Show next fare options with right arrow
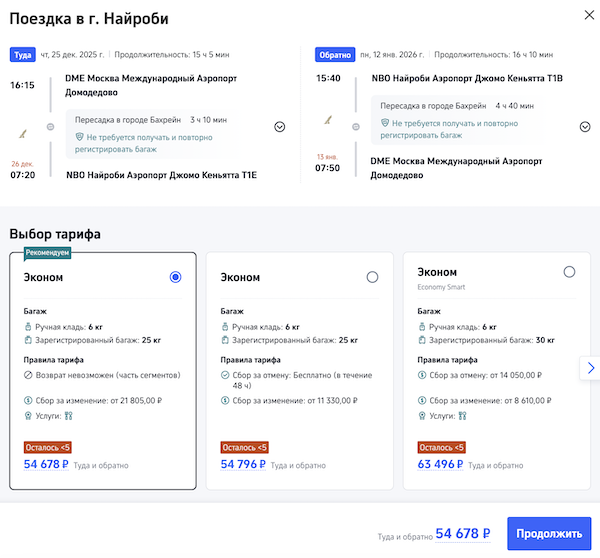Viewport: 600px width, 558px height. coord(590,368)
